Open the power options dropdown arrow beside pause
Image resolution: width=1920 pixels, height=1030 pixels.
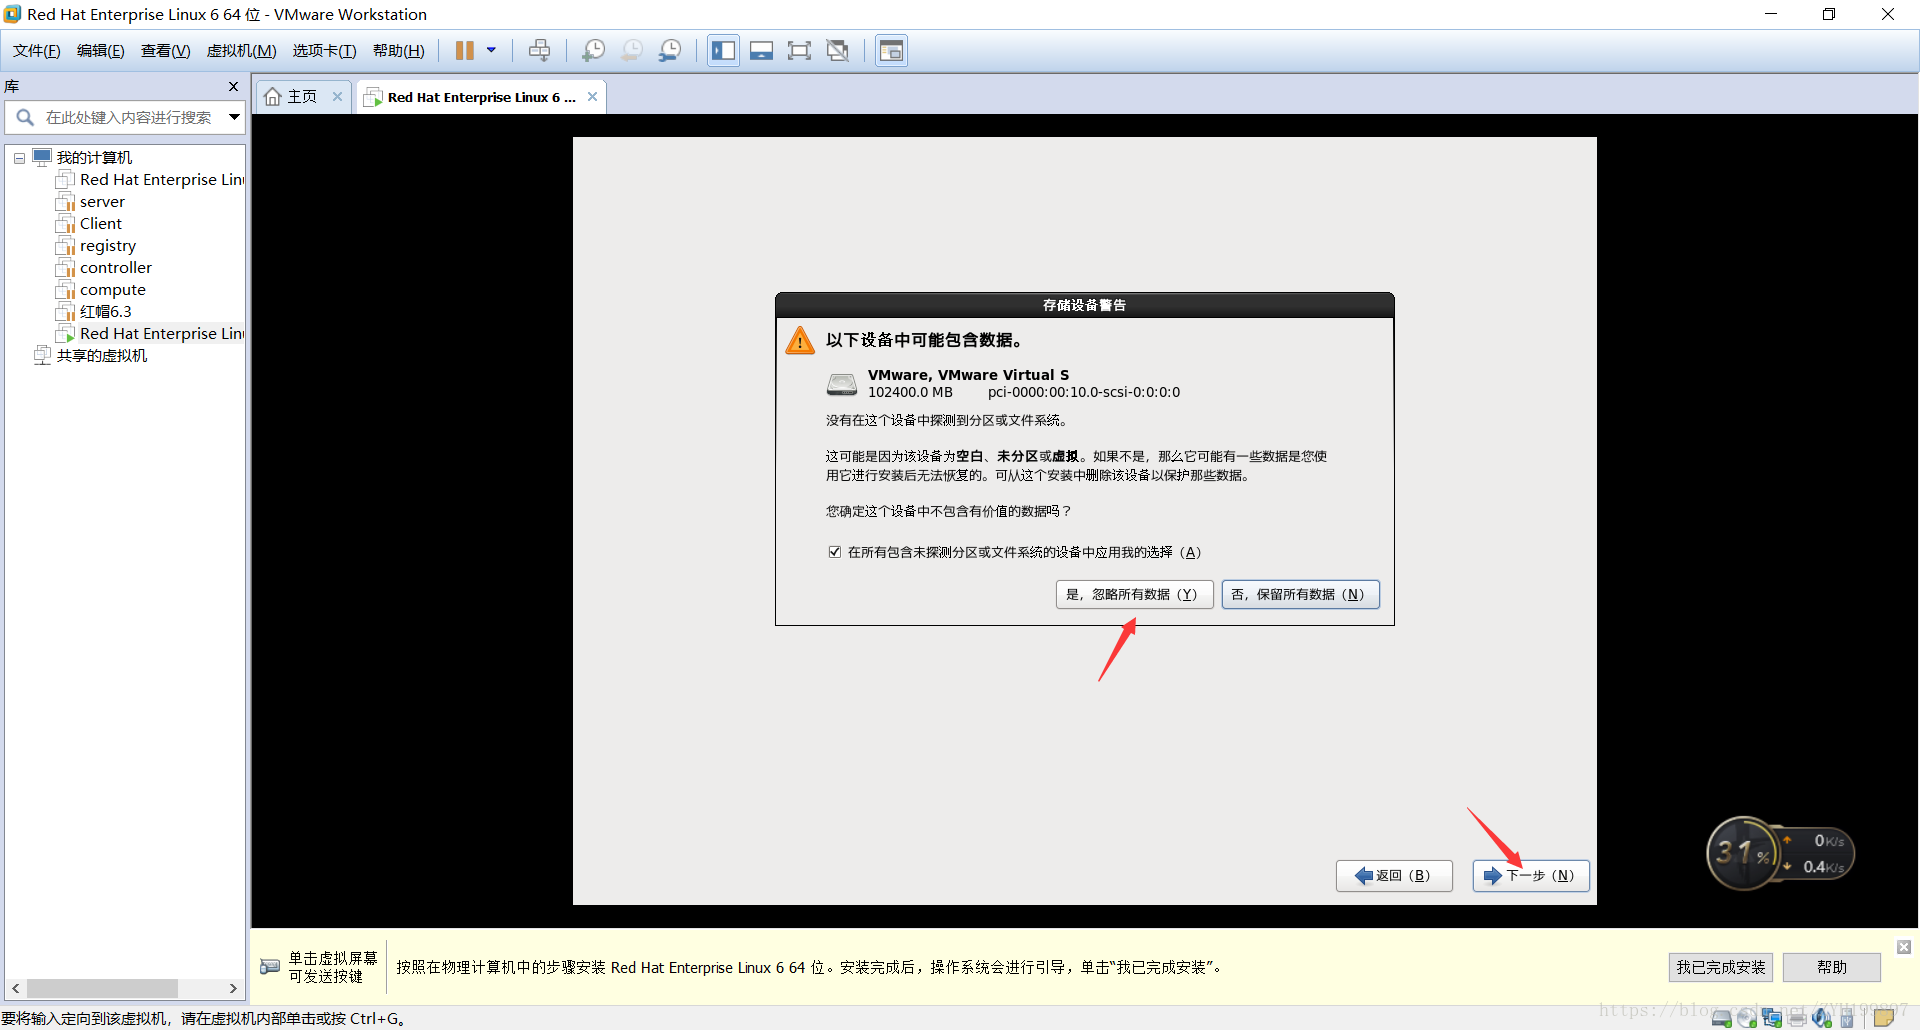[491, 51]
